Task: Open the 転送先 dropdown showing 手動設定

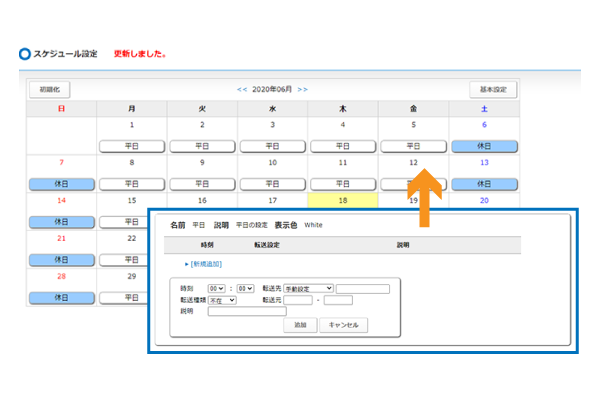Action: [x=308, y=288]
